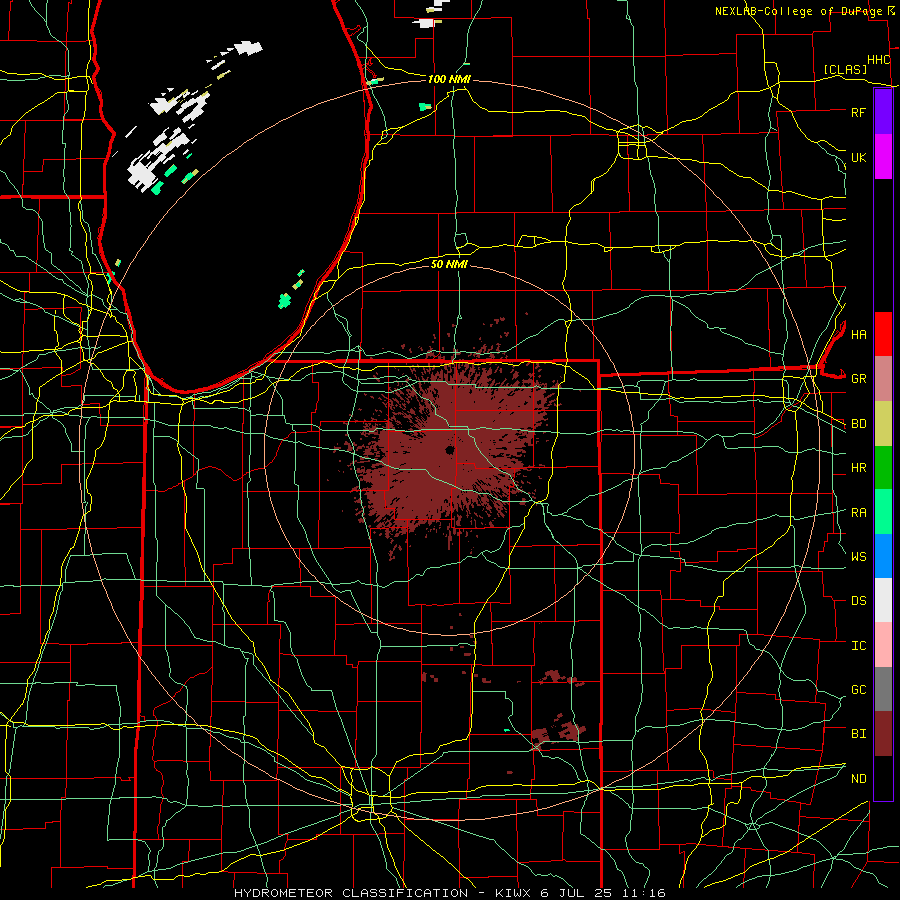Select the yellow BD legend swatch

click(883, 424)
